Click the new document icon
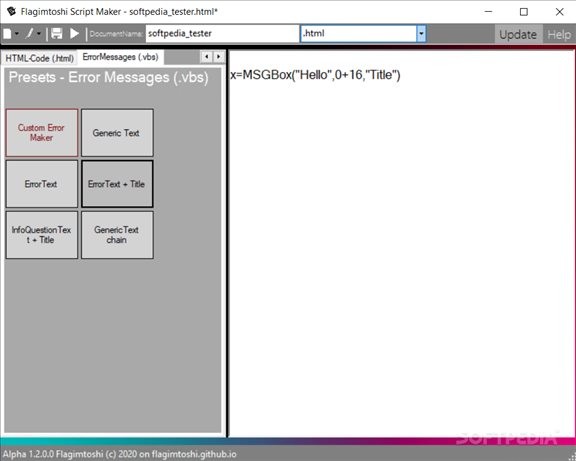This screenshot has height=461, width=576. [7, 34]
